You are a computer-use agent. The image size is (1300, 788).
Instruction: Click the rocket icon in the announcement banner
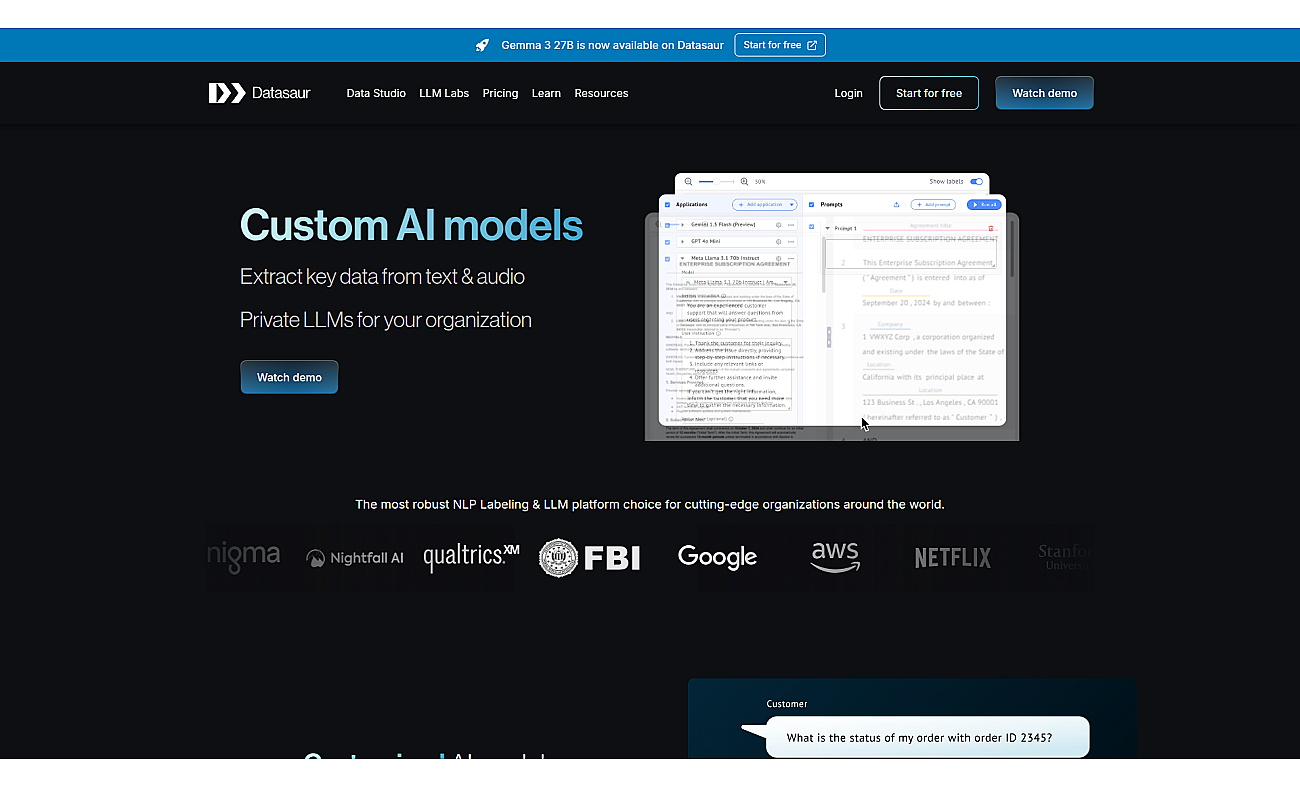pyautogui.click(x=482, y=45)
